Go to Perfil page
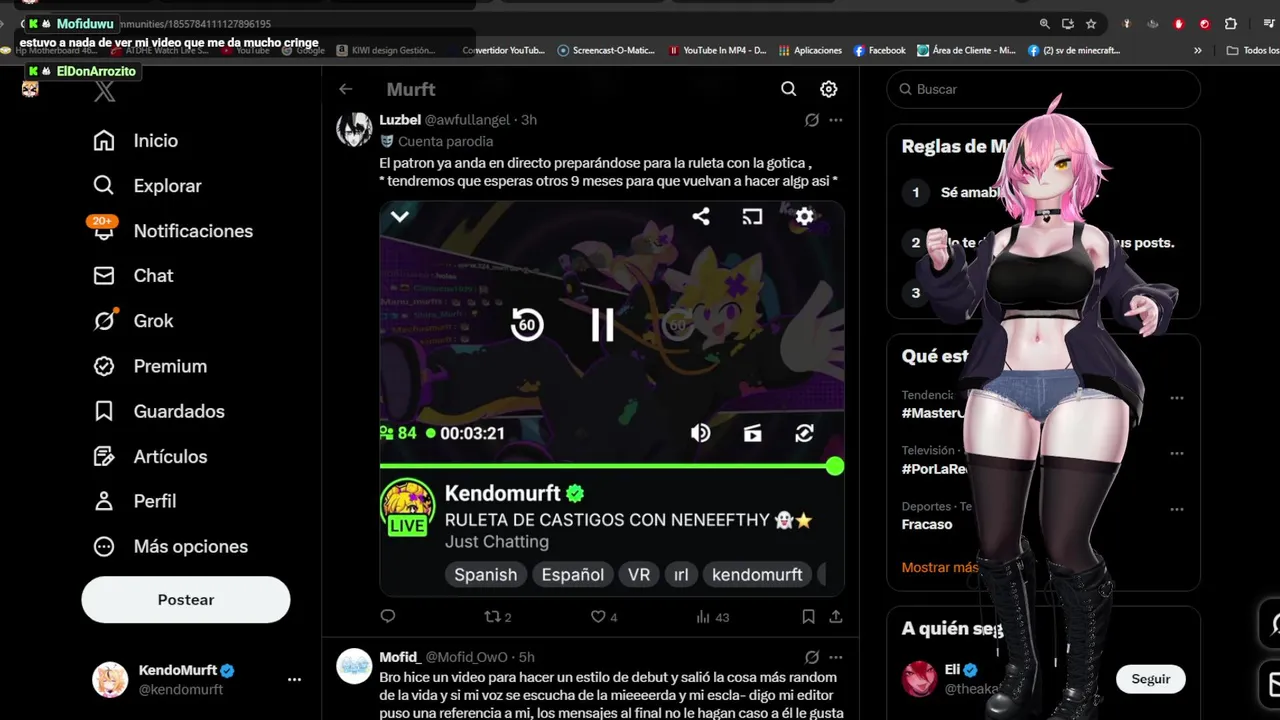Screen dimensions: 1280x720 (x=134, y=501)
